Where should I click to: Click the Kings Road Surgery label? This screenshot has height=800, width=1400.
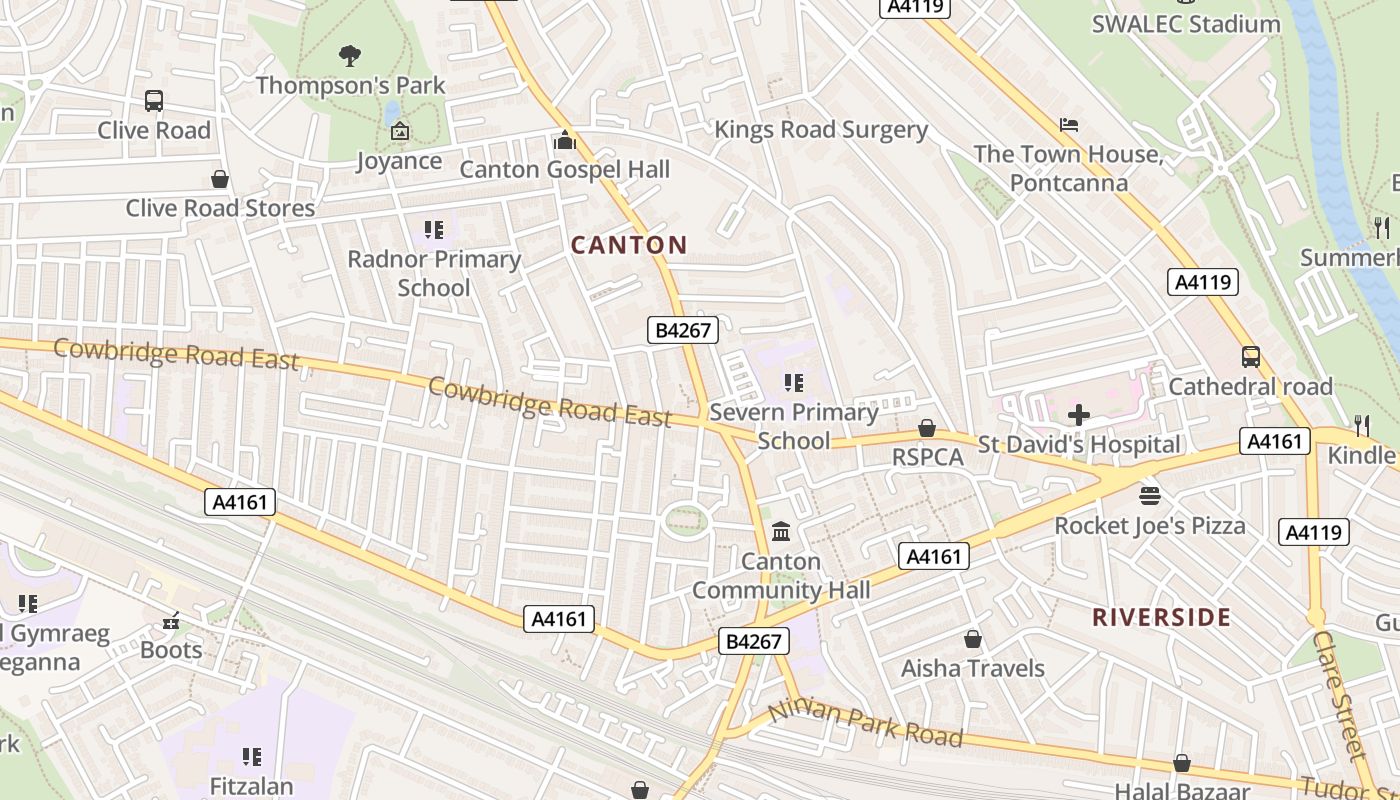pos(821,130)
